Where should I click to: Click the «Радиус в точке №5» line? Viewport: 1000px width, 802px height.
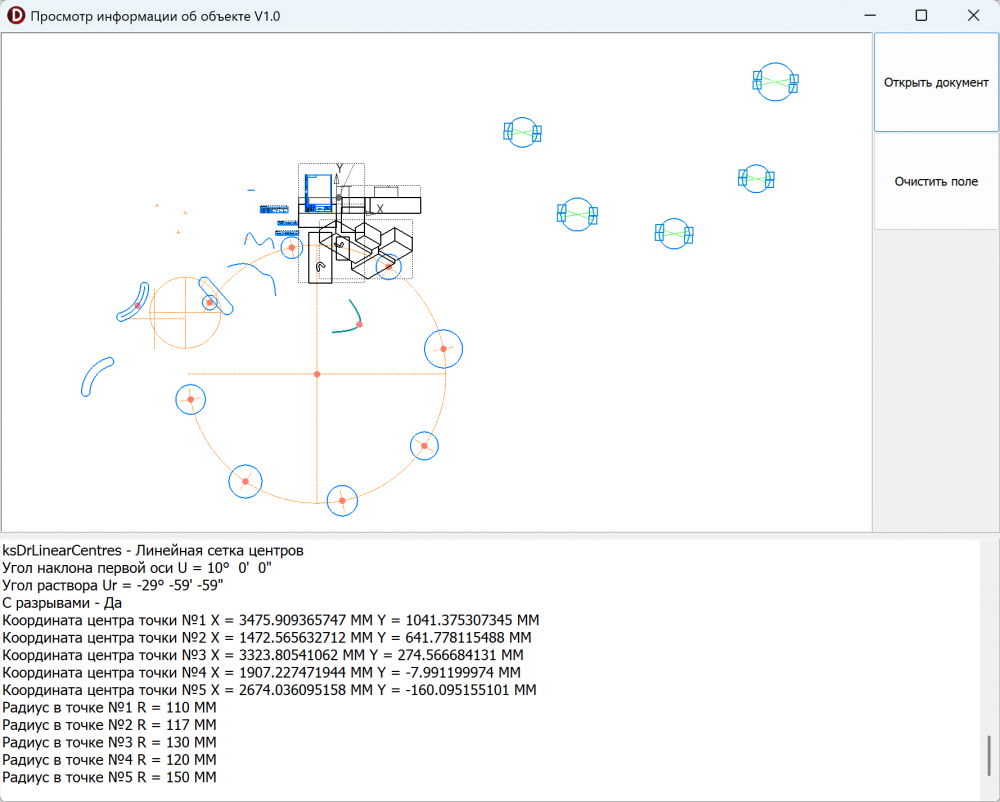[x=109, y=777]
